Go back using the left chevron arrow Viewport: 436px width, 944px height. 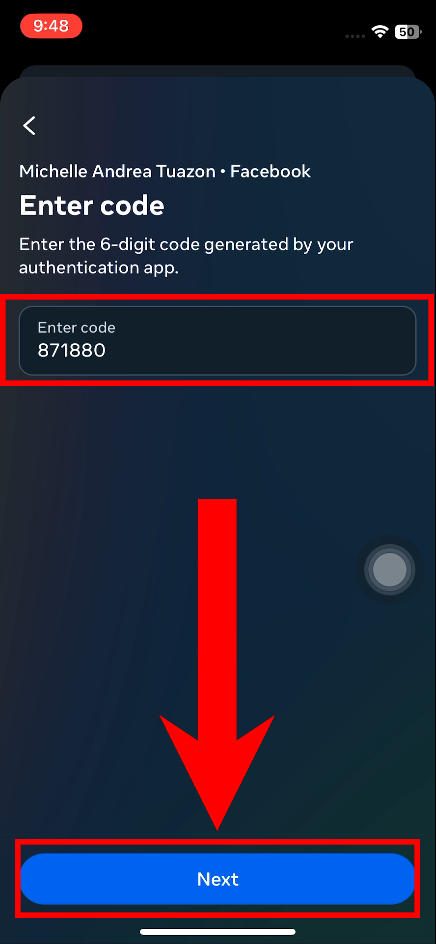pyautogui.click(x=29, y=125)
